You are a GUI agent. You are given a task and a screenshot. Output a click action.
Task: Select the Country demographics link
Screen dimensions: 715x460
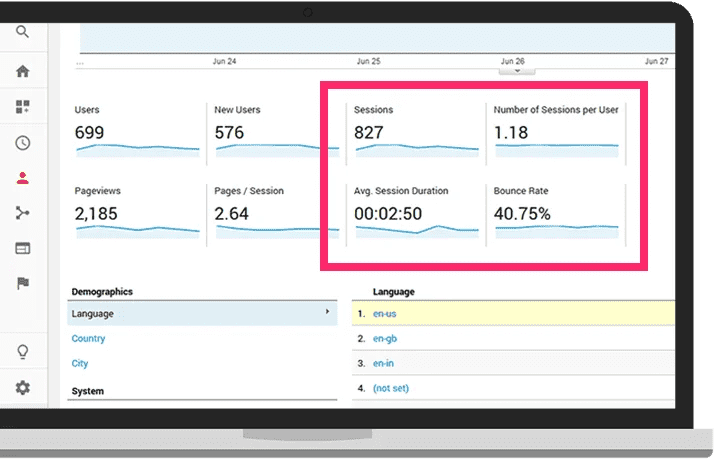click(88, 339)
